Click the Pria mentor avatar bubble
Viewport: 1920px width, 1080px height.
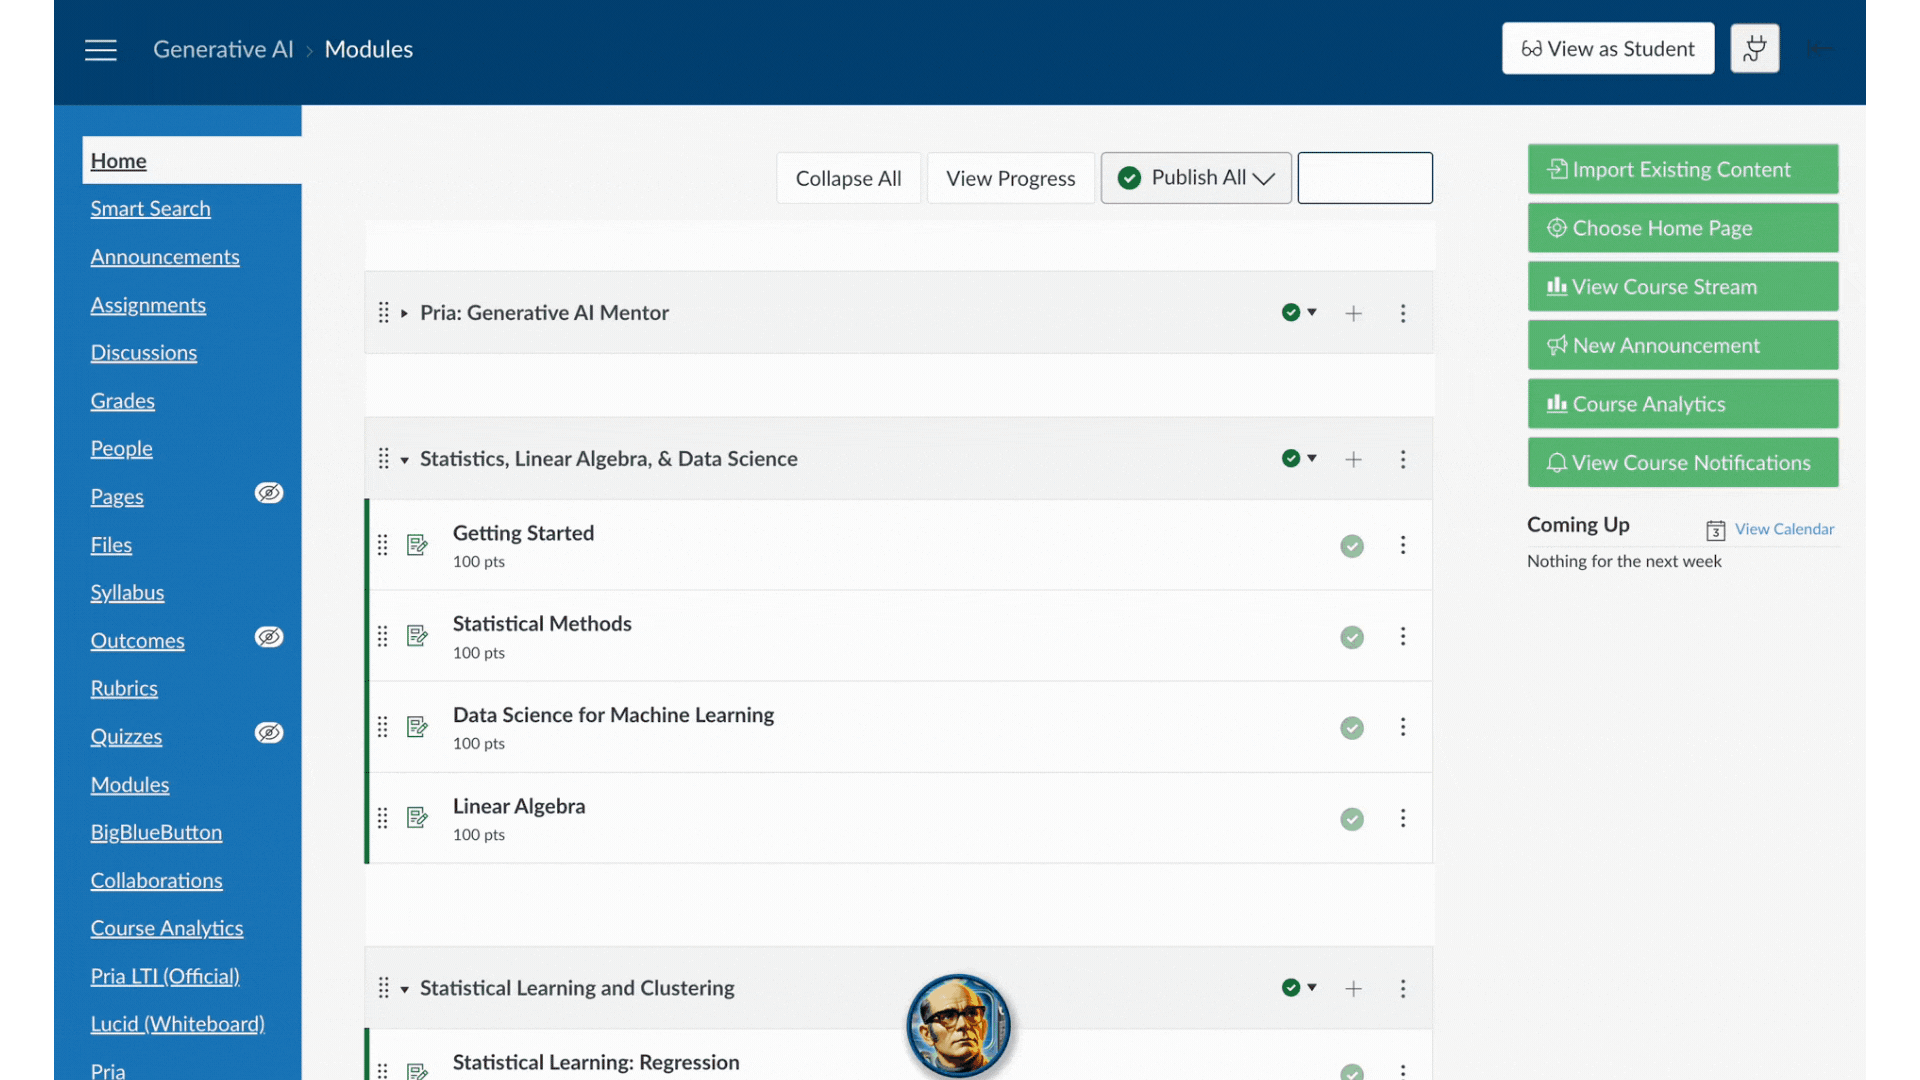click(x=958, y=1025)
